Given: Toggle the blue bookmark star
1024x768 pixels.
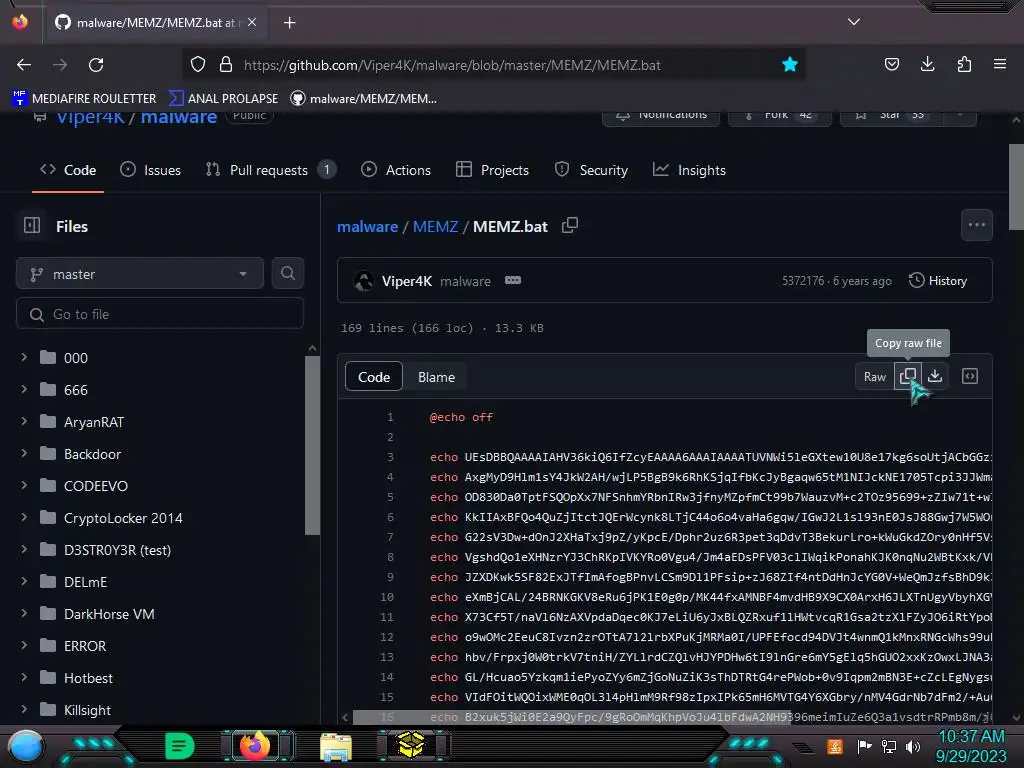Looking at the screenshot, I should coord(790,65).
